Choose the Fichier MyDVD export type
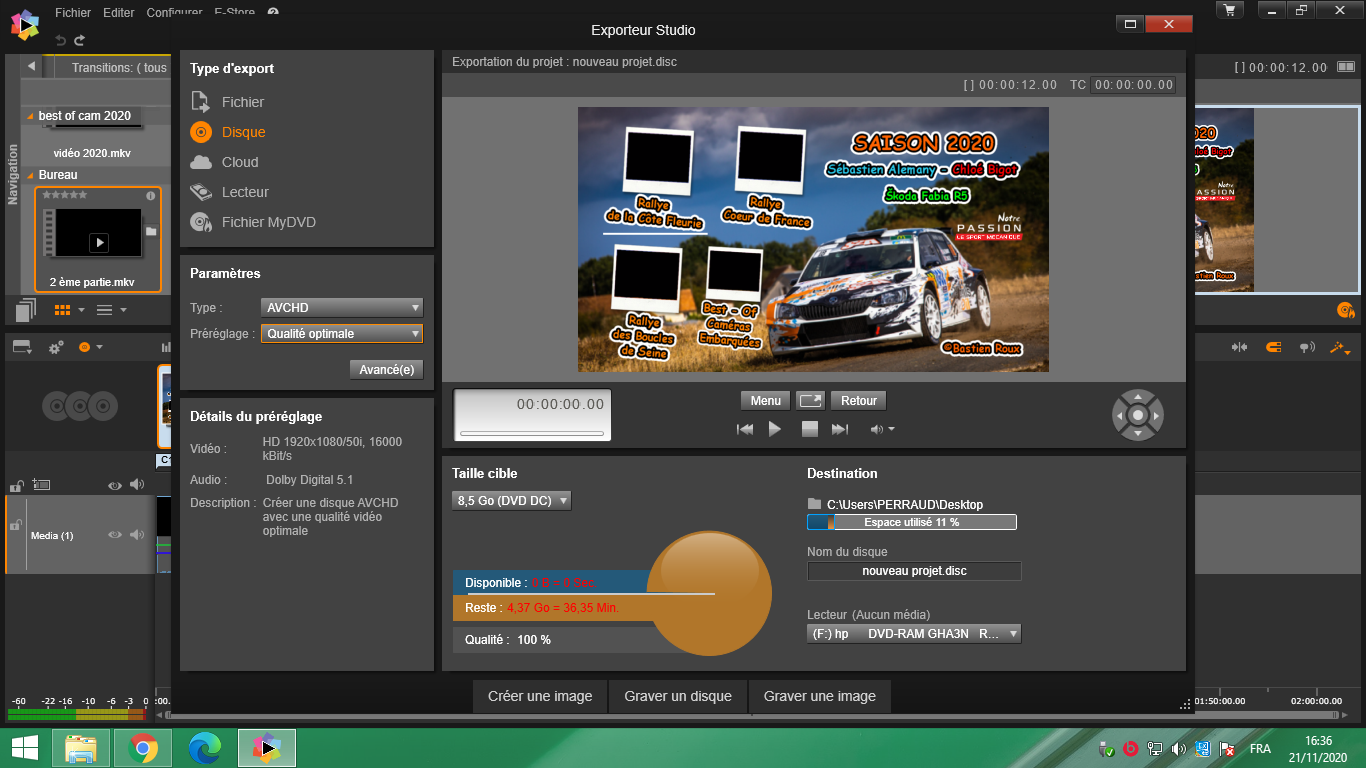The image size is (1366, 768). (x=268, y=222)
